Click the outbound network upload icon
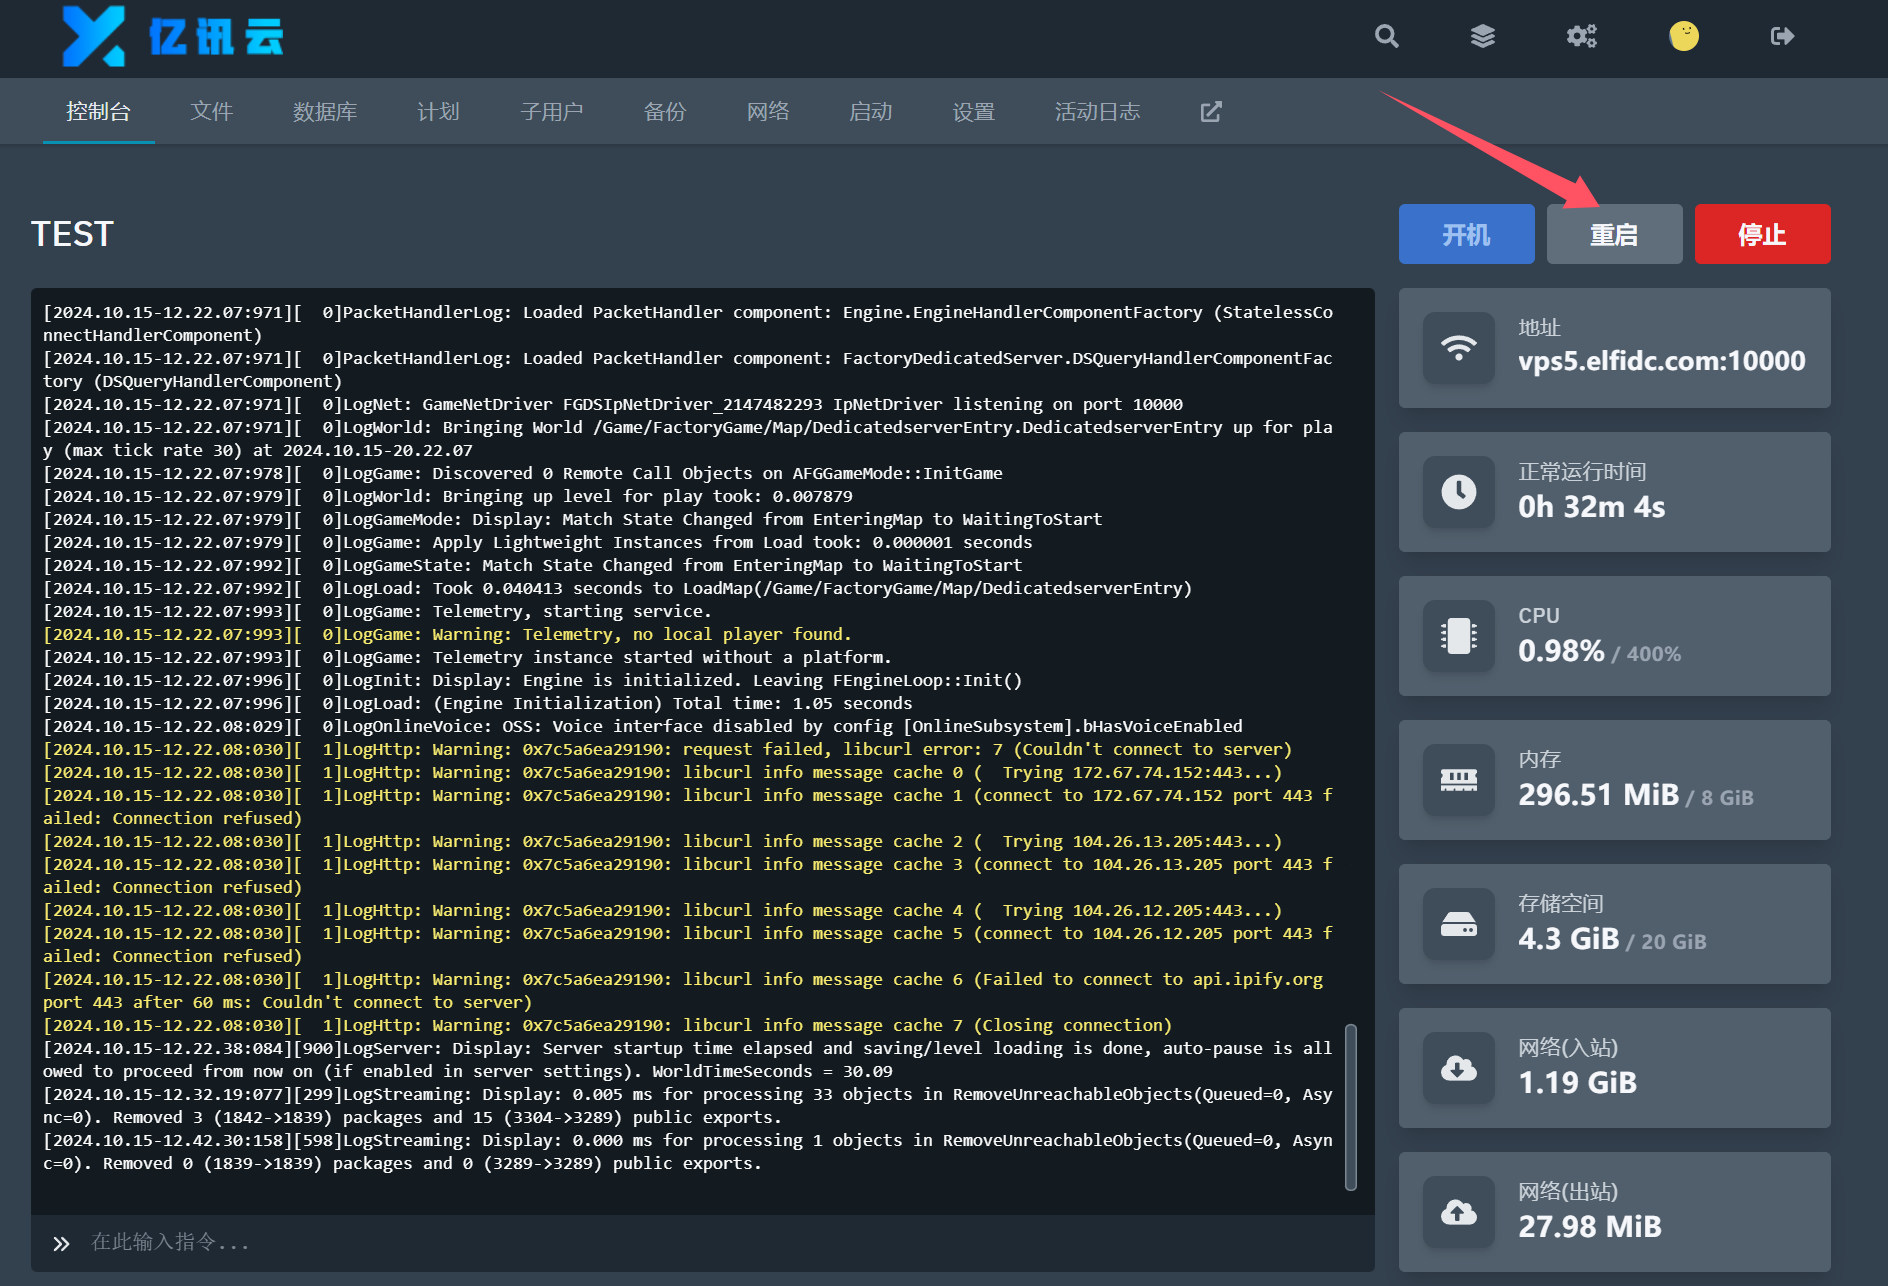 click(x=1459, y=1212)
